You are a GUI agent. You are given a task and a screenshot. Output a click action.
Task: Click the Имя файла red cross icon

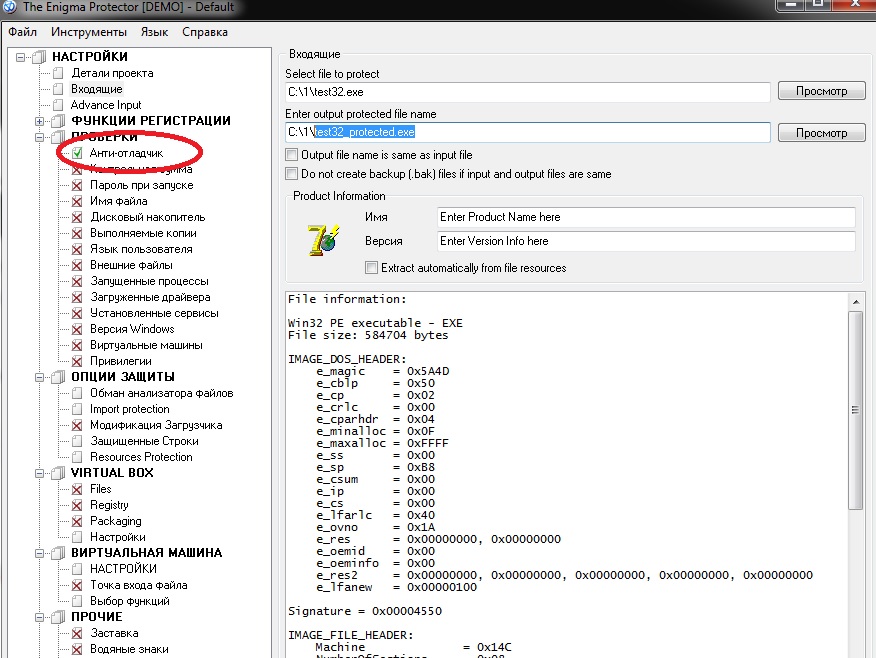77,201
